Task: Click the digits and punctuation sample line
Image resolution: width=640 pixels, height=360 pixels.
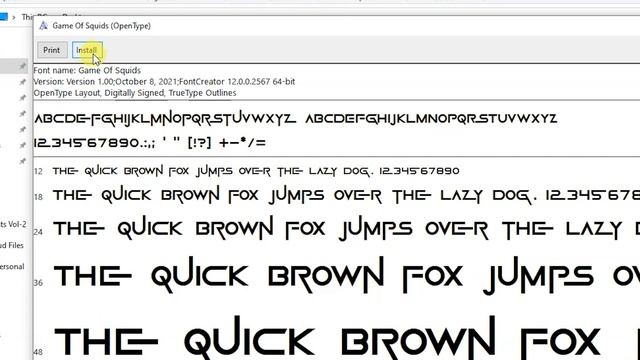Action: tap(149, 143)
